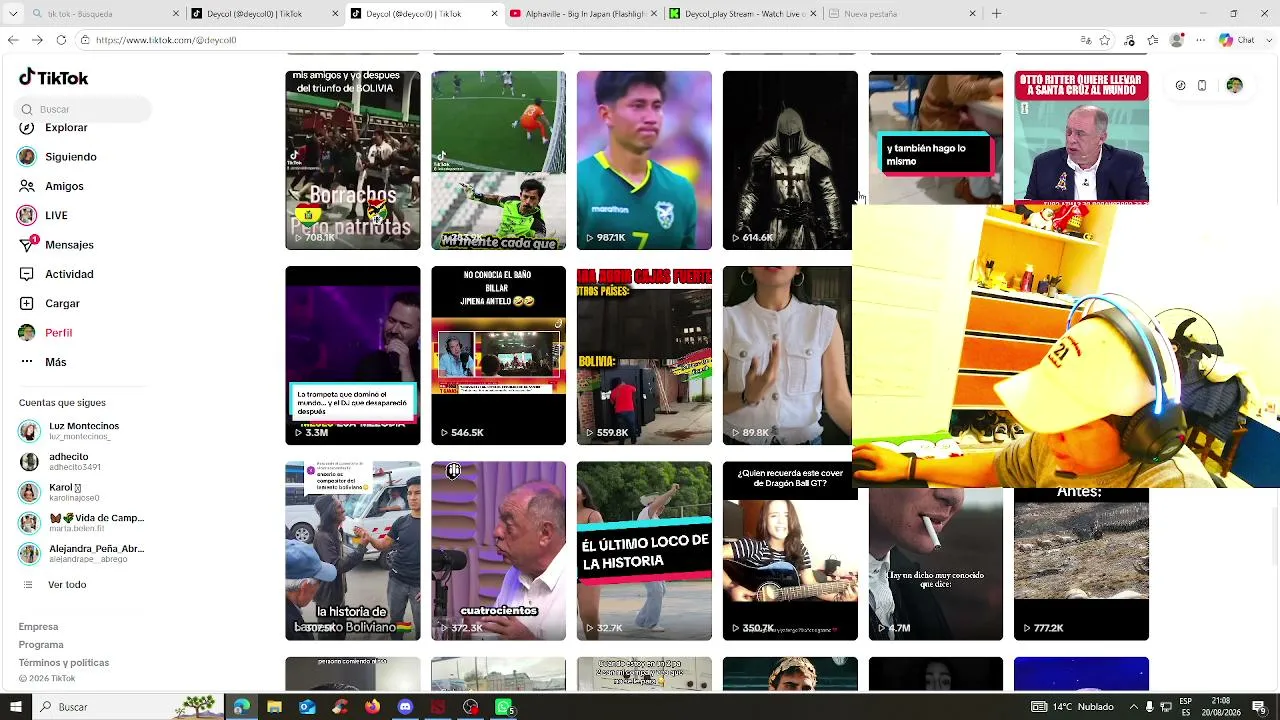Open WhatsApp from the taskbar
Screen dimensions: 1280x720
click(504, 707)
